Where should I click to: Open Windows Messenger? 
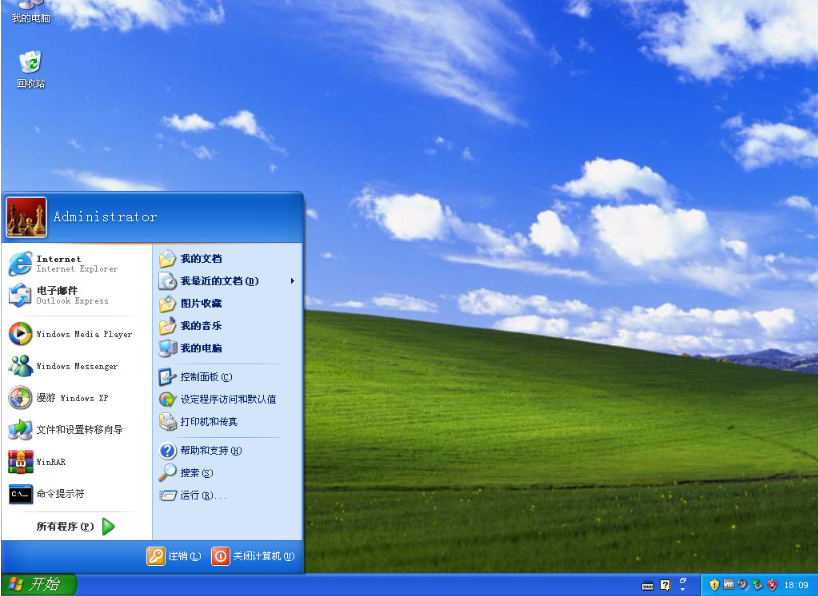click(75, 365)
